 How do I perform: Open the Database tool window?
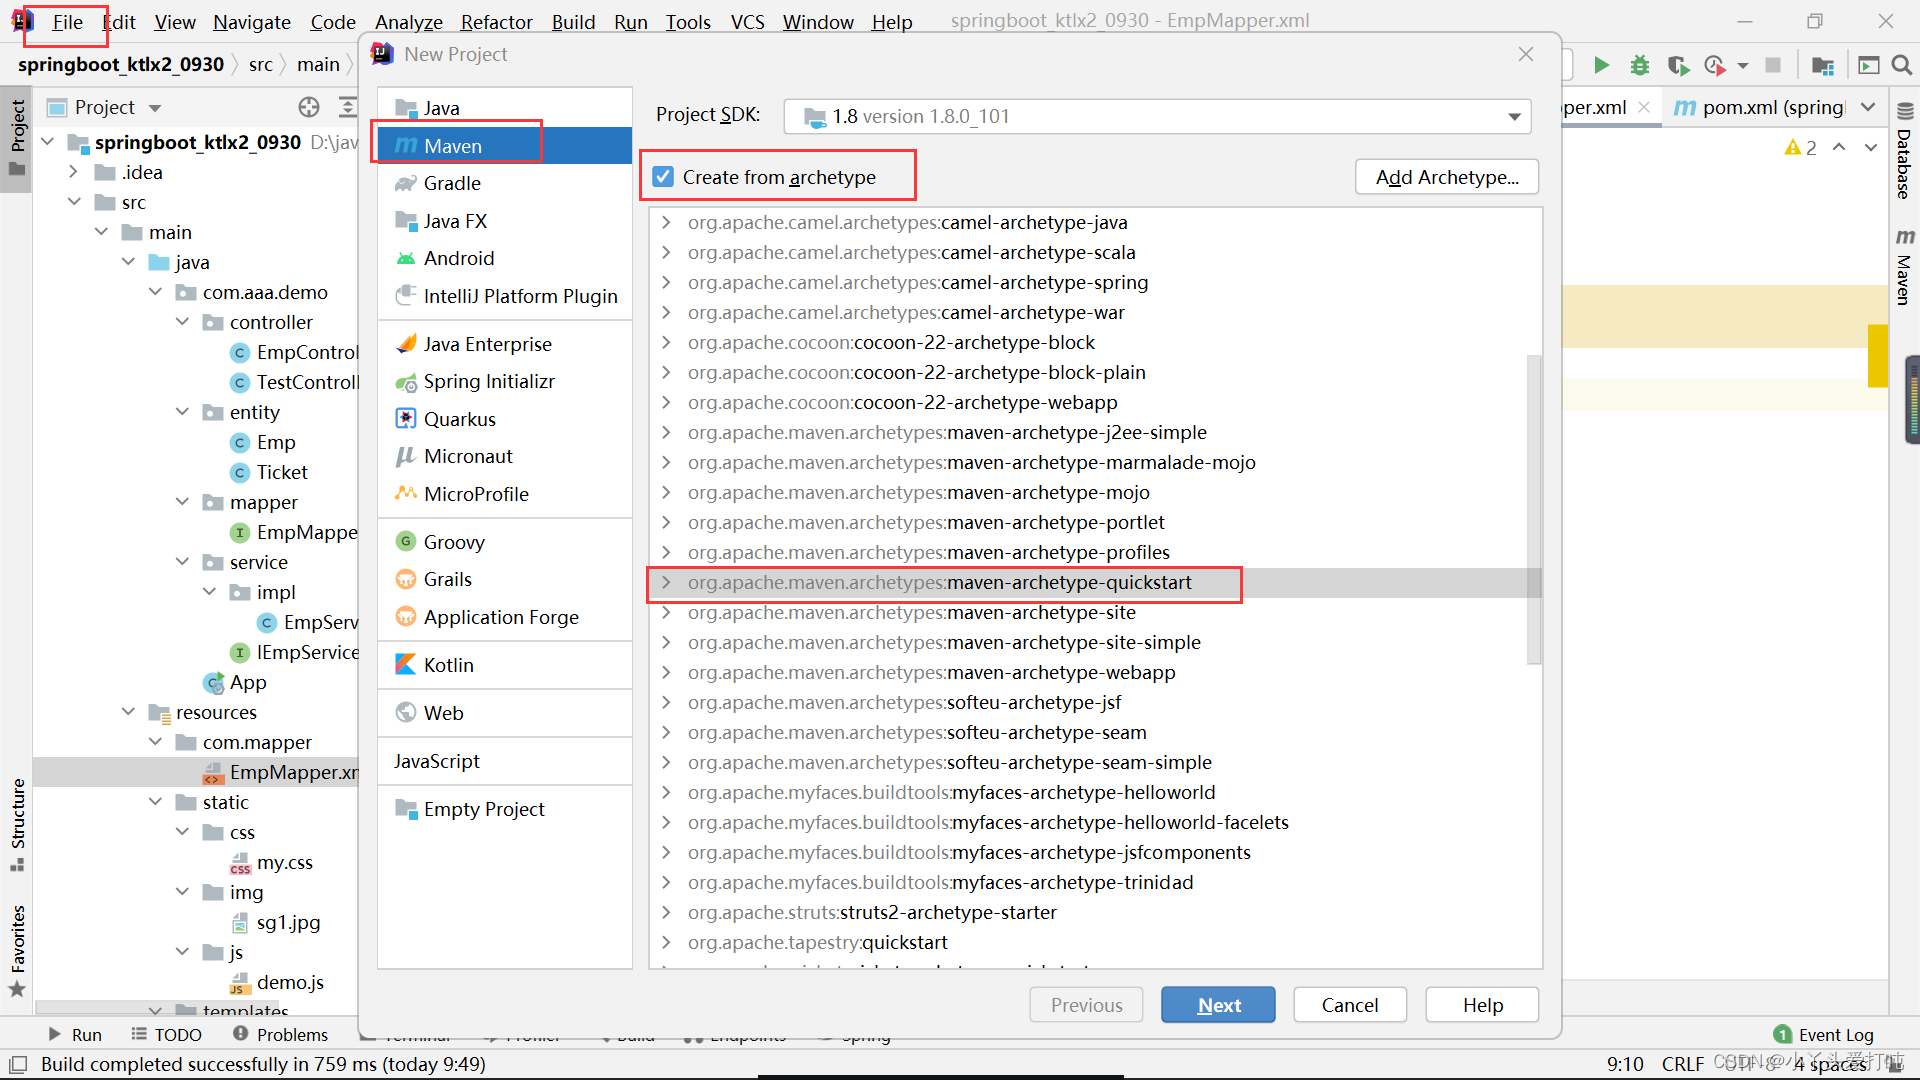(x=1904, y=152)
